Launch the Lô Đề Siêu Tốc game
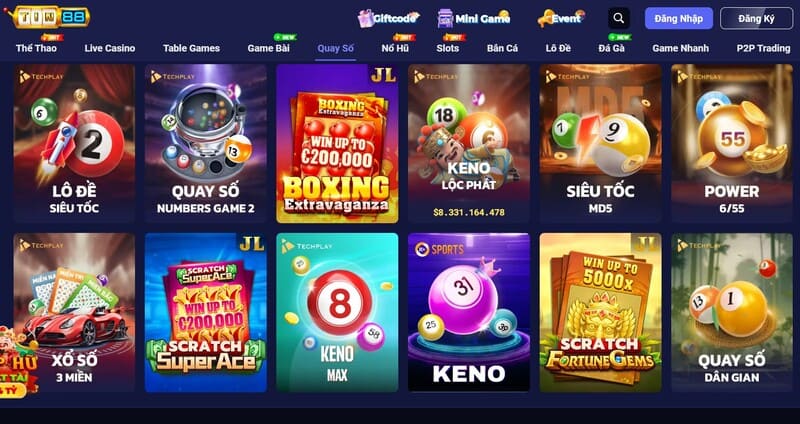This screenshot has height=424, width=800. coord(74,143)
